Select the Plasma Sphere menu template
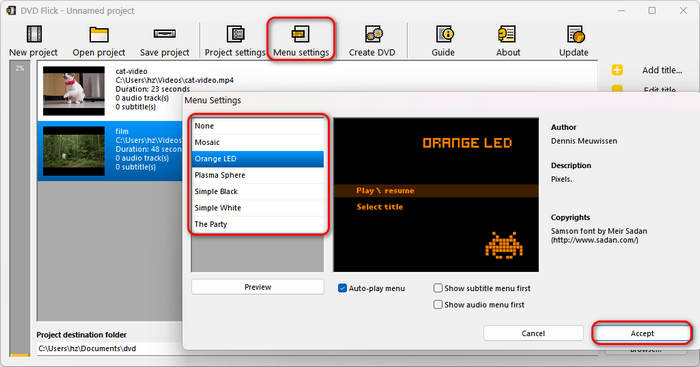Viewport: 700px width, 367px height. (258, 175)
